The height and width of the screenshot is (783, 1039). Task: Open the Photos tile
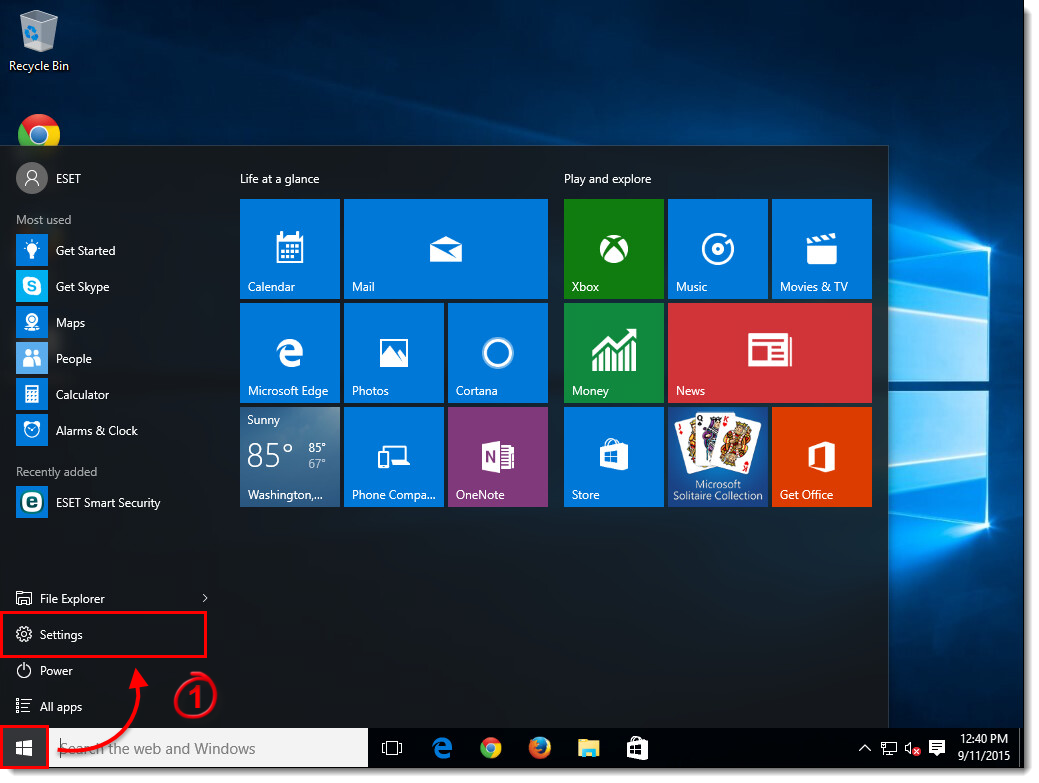[394, 352]
